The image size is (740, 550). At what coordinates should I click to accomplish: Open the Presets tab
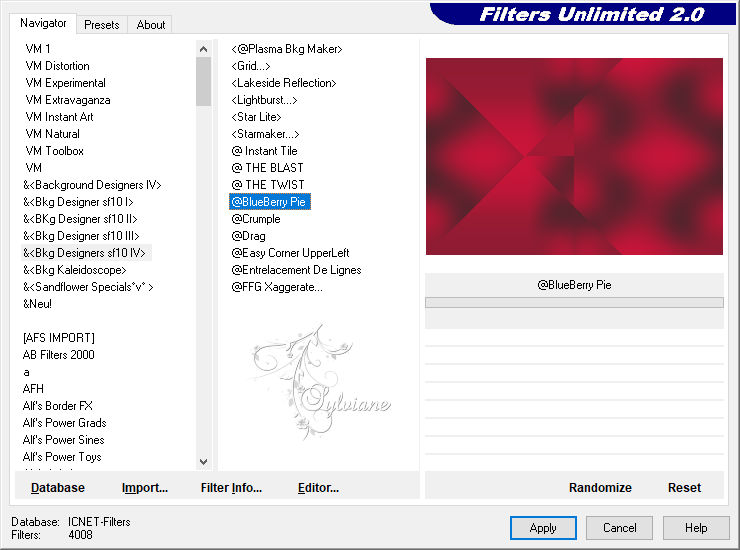tap(101, 25)
